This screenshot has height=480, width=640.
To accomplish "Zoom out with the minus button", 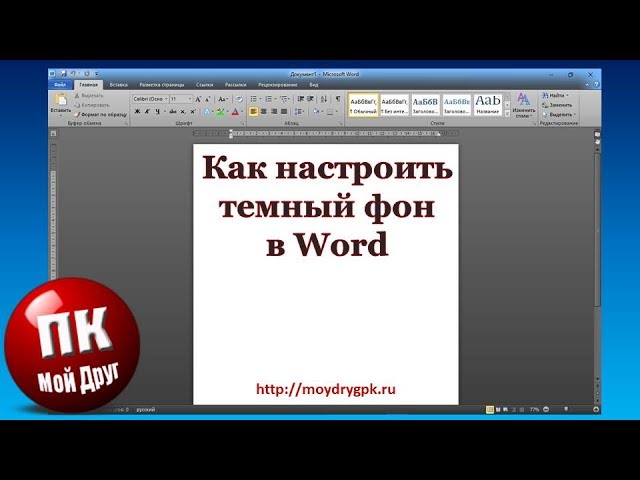I will pyautogui.click(x=546, y=409).
